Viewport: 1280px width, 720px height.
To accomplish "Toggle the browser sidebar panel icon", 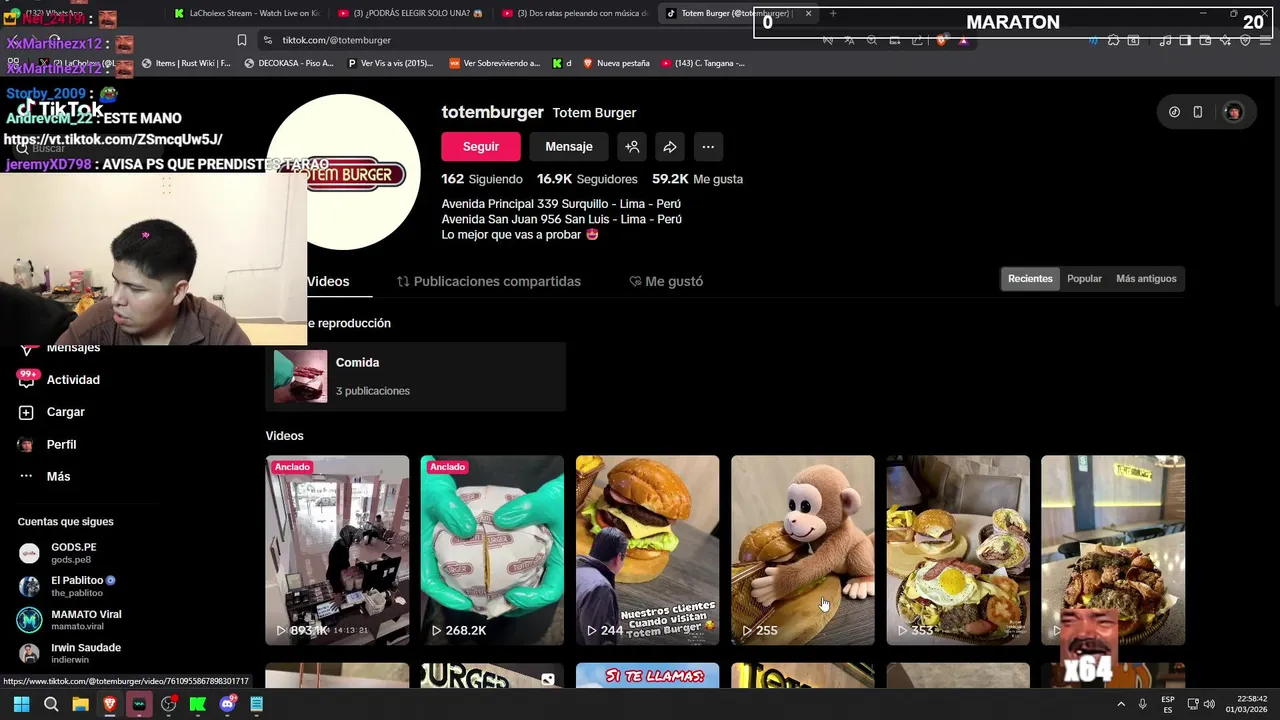I will [x=1185, y=40].
